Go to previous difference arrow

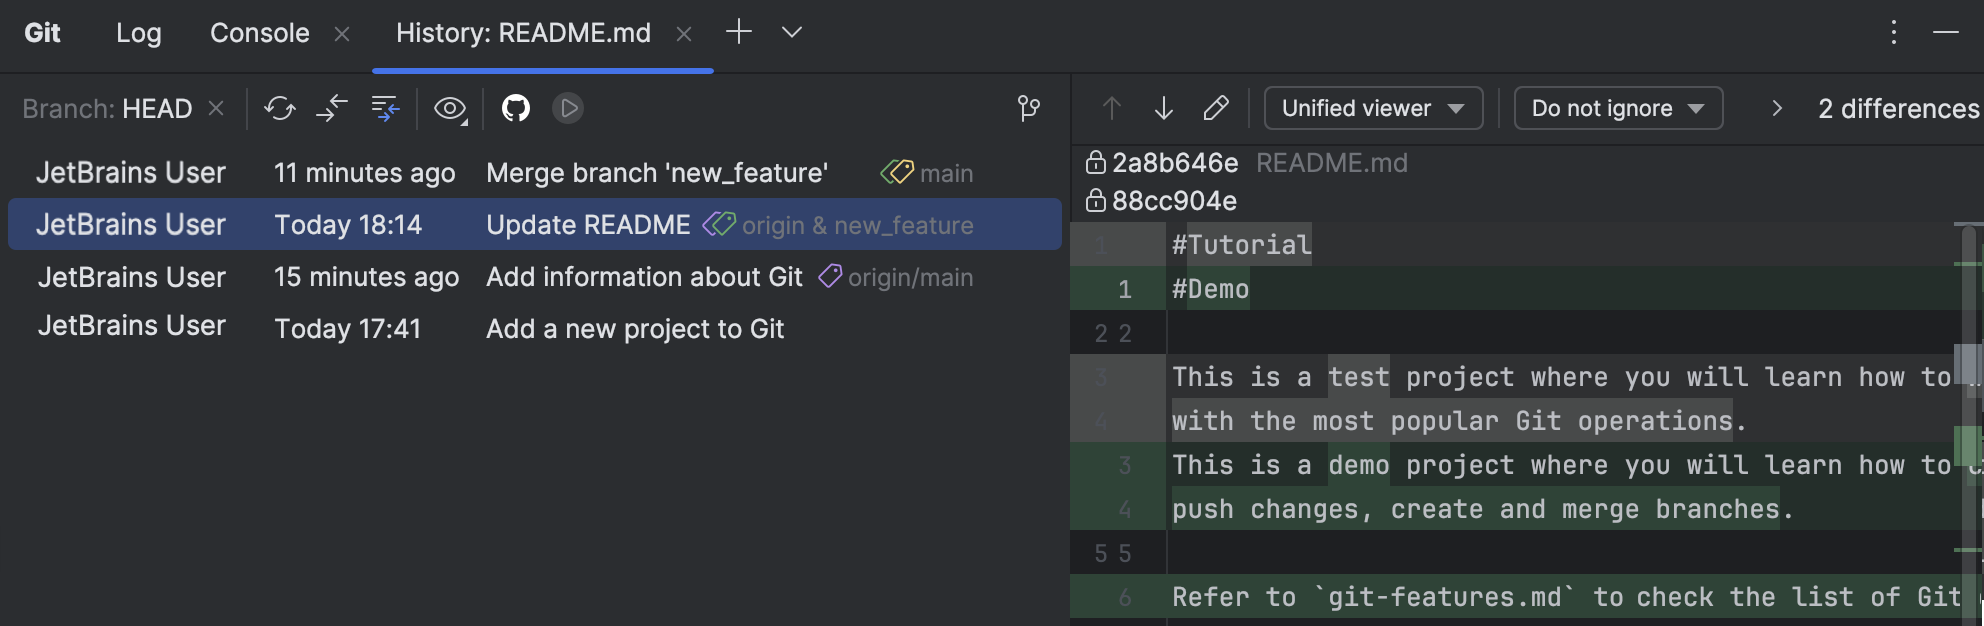point(1112,108)
